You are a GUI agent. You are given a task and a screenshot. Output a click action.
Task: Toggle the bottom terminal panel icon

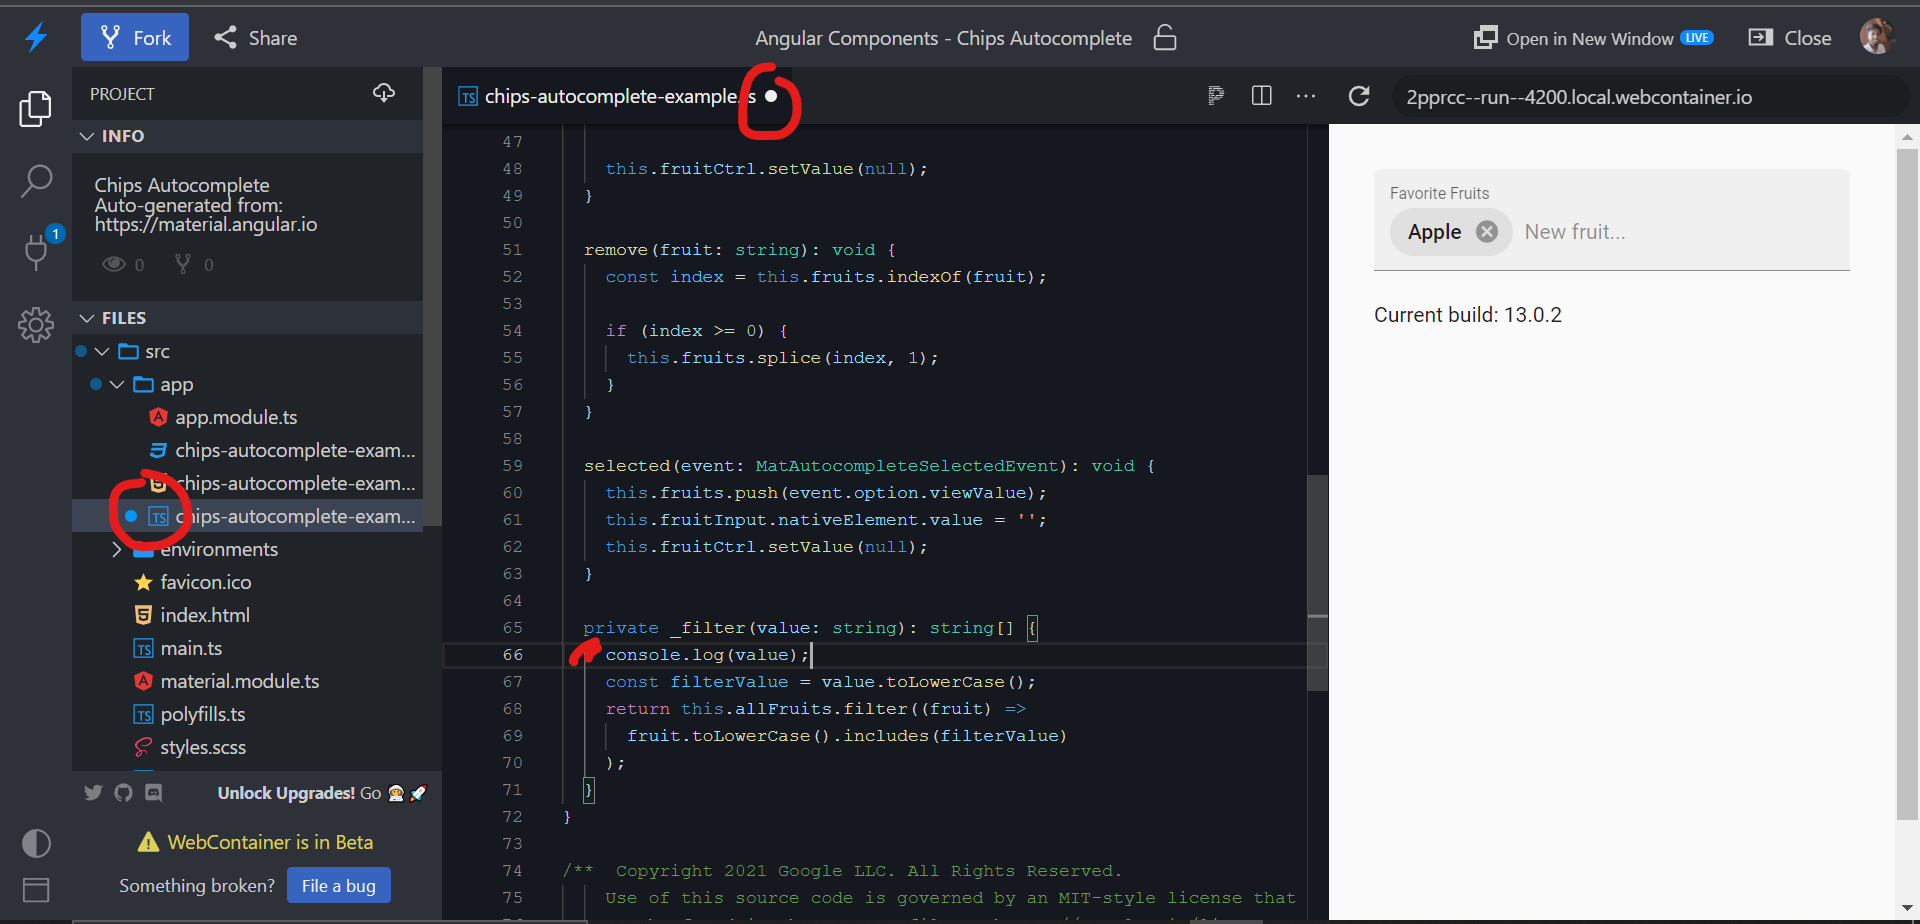coord(36,889)
